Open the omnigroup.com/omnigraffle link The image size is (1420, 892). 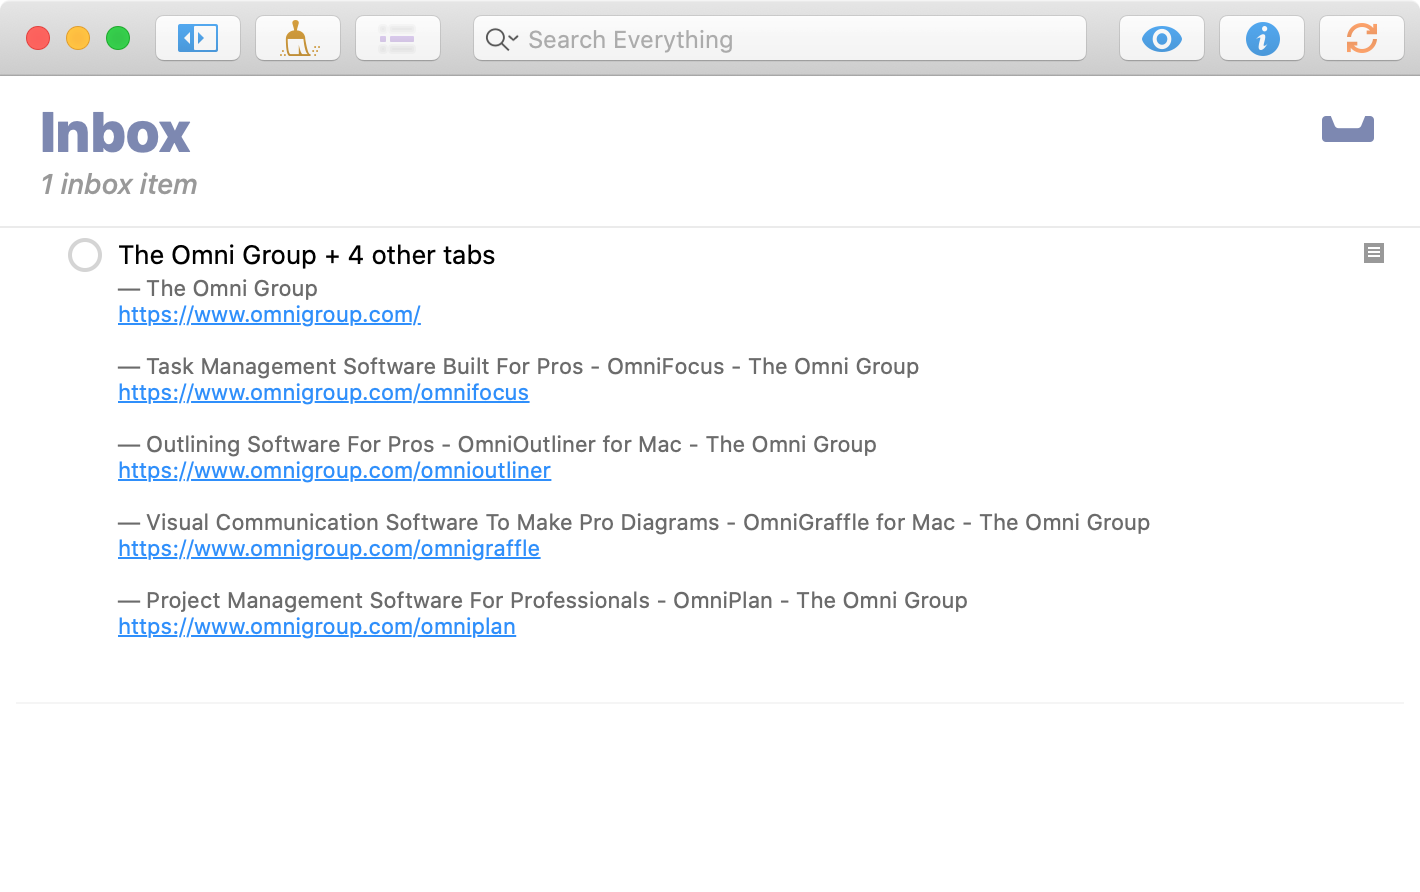tap(329, 548)
